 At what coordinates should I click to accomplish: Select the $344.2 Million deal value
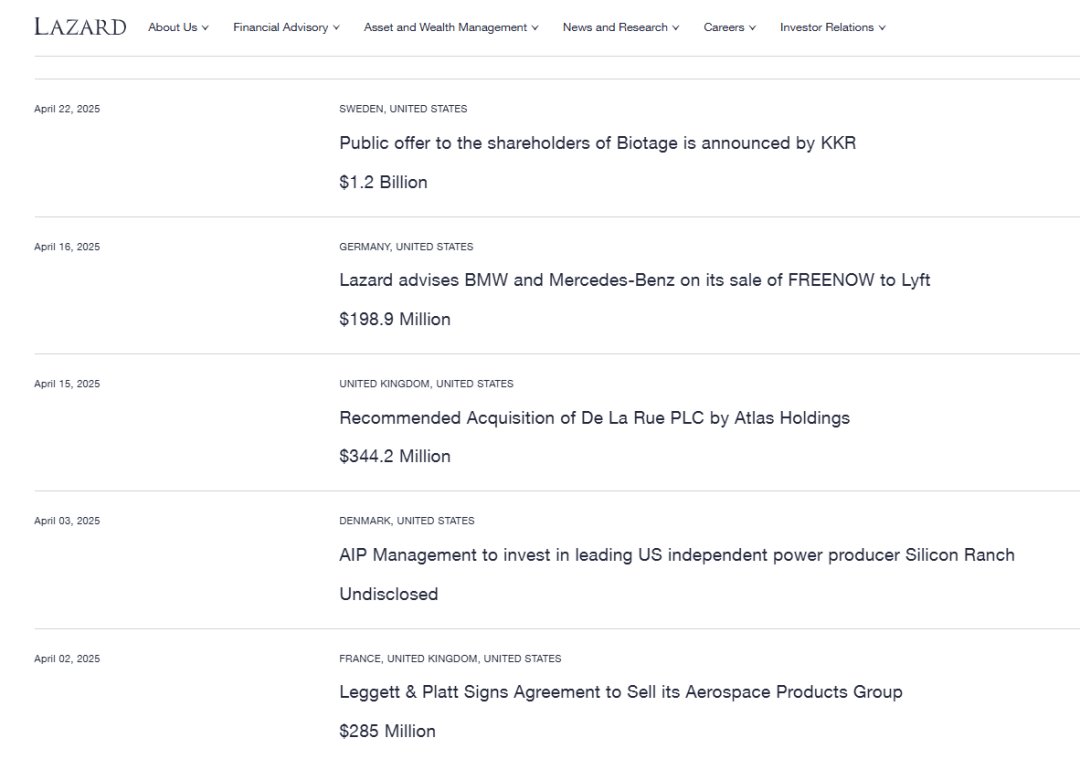pos(395,457)
